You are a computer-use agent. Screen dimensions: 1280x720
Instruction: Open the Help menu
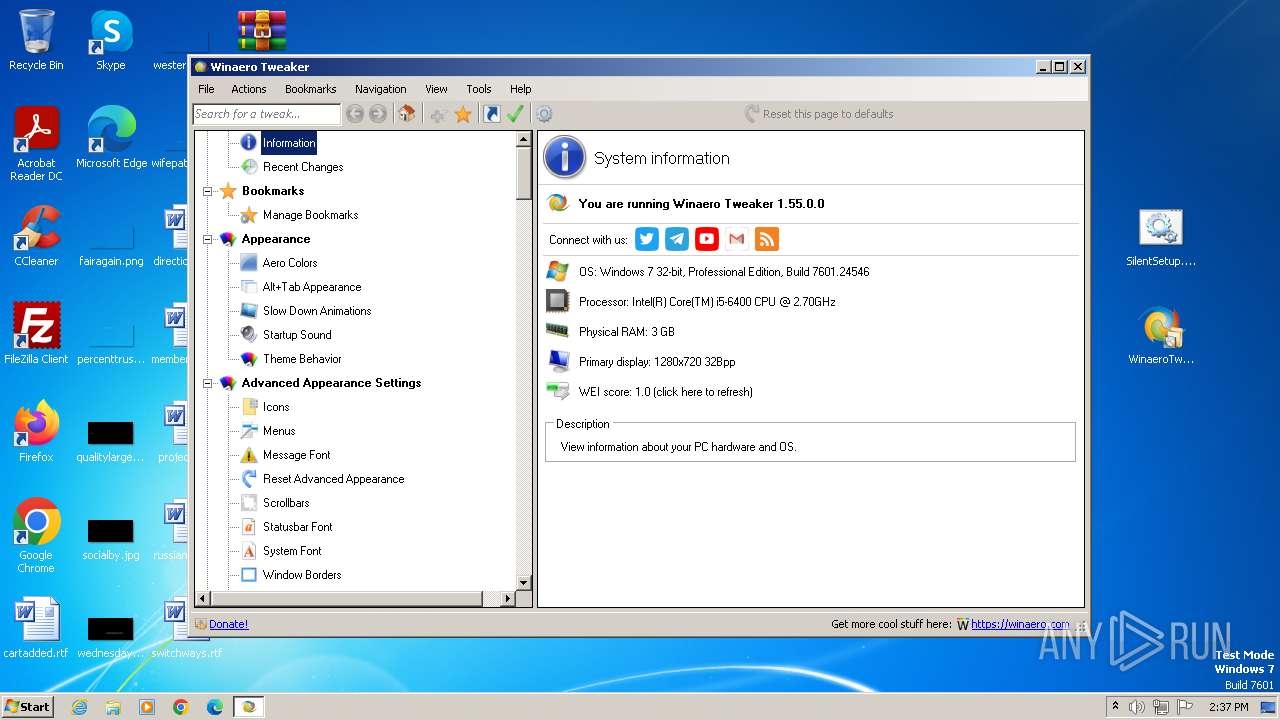pos(521,89)
